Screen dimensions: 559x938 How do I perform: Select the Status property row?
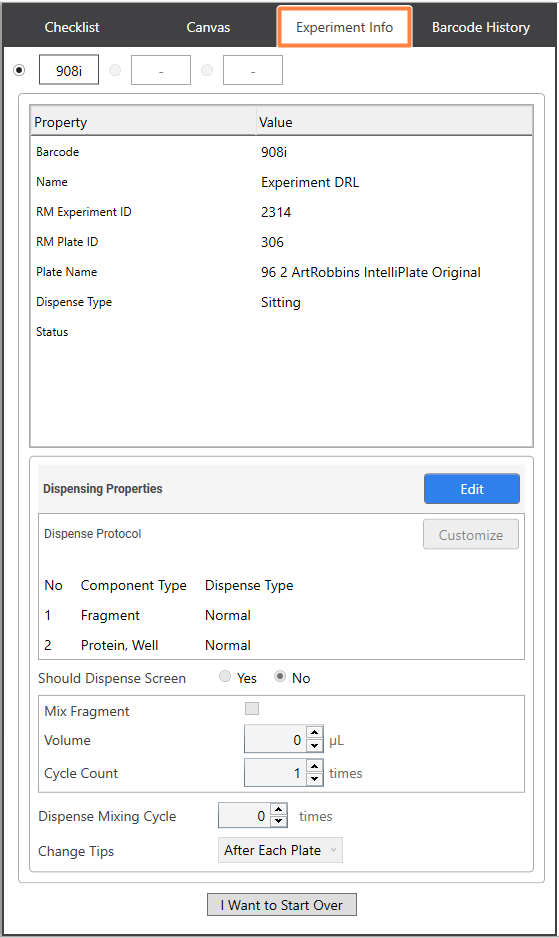tap(281, 331)
